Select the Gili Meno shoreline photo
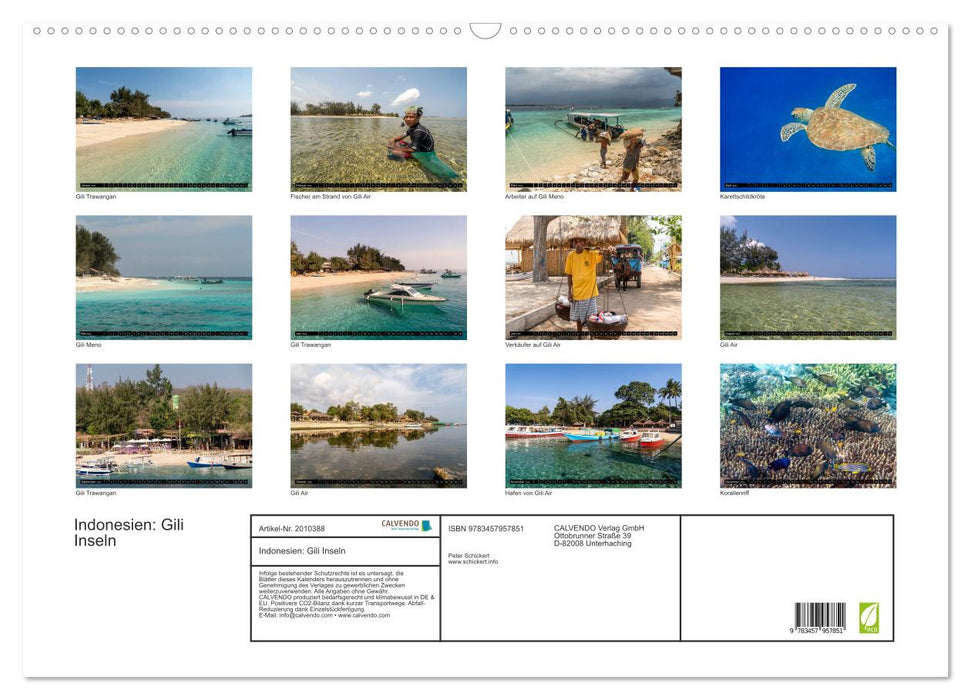971x700 pixels. 164,277
